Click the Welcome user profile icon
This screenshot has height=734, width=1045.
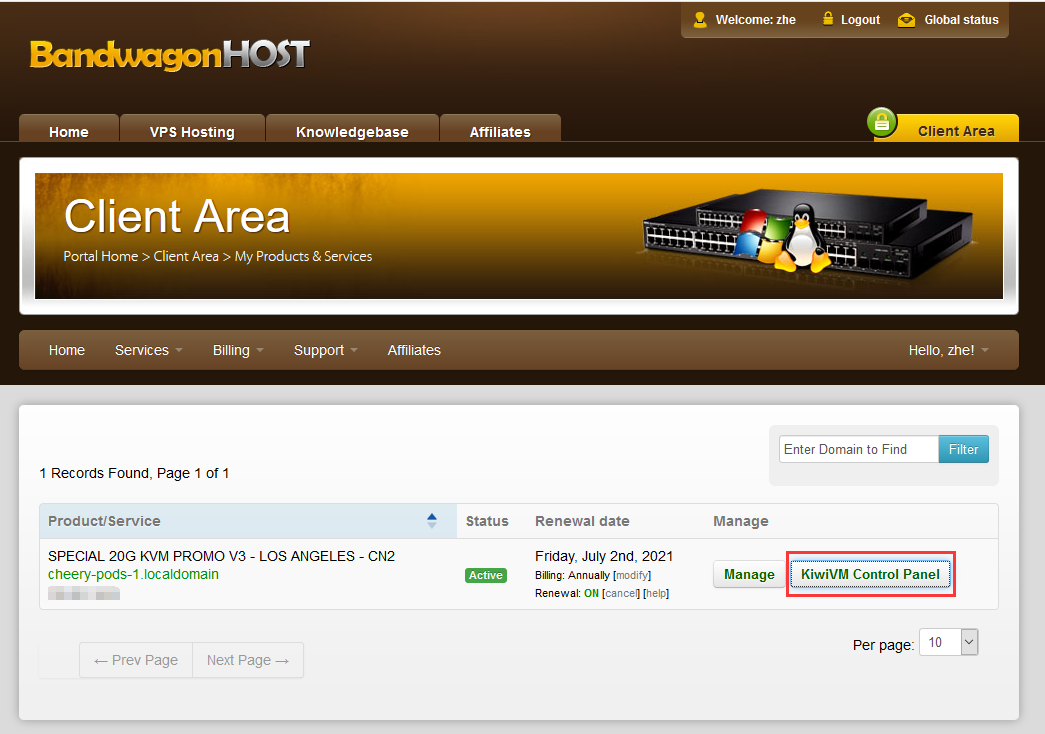[700, 20]
